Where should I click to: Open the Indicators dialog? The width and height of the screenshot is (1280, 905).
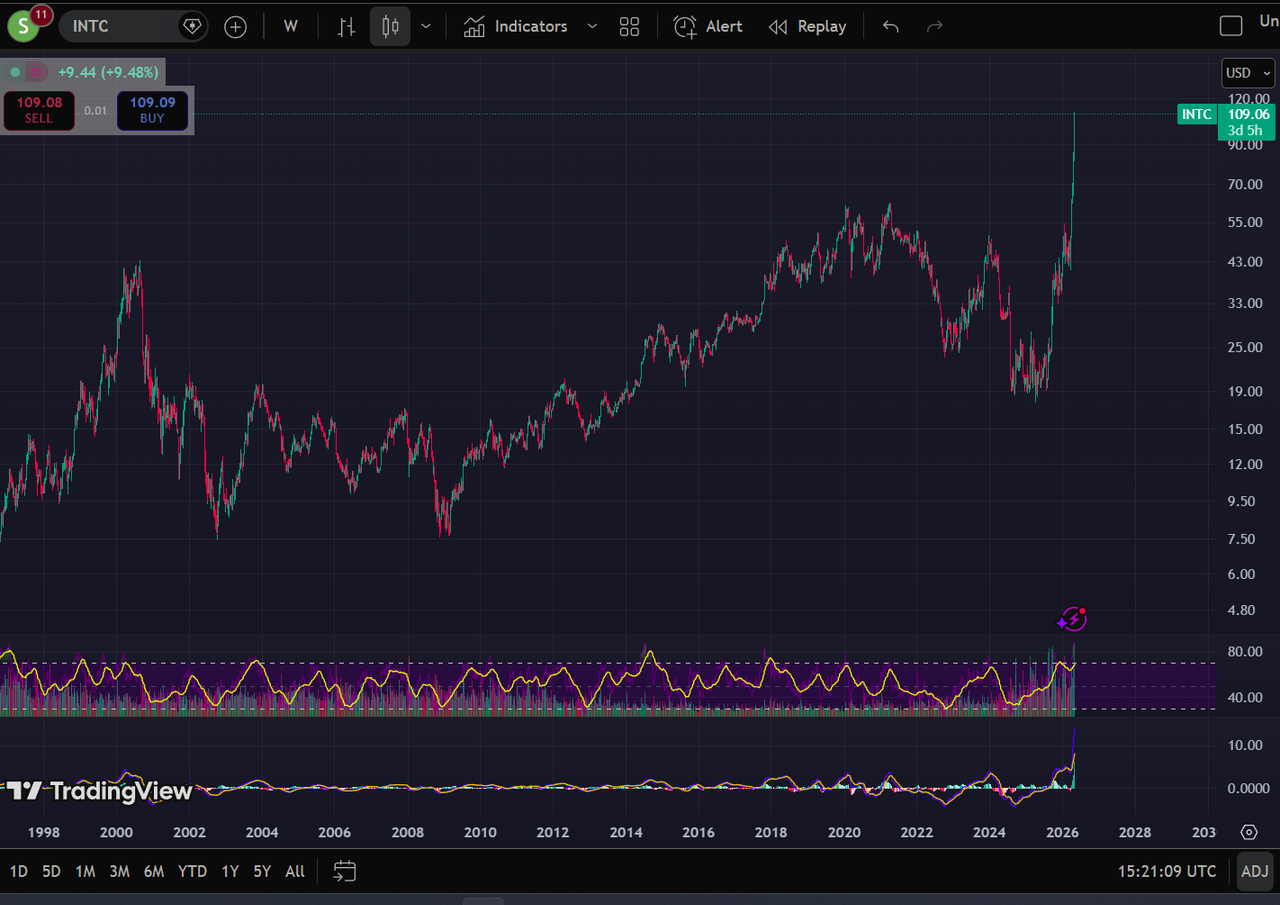coord(515,26)
